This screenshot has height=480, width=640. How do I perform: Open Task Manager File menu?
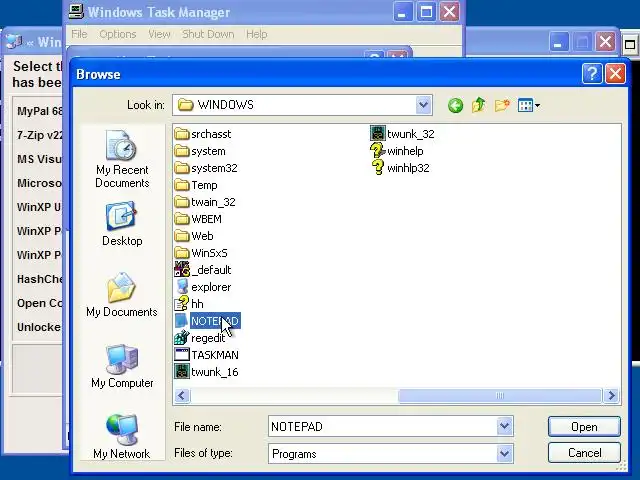(79, 34)
